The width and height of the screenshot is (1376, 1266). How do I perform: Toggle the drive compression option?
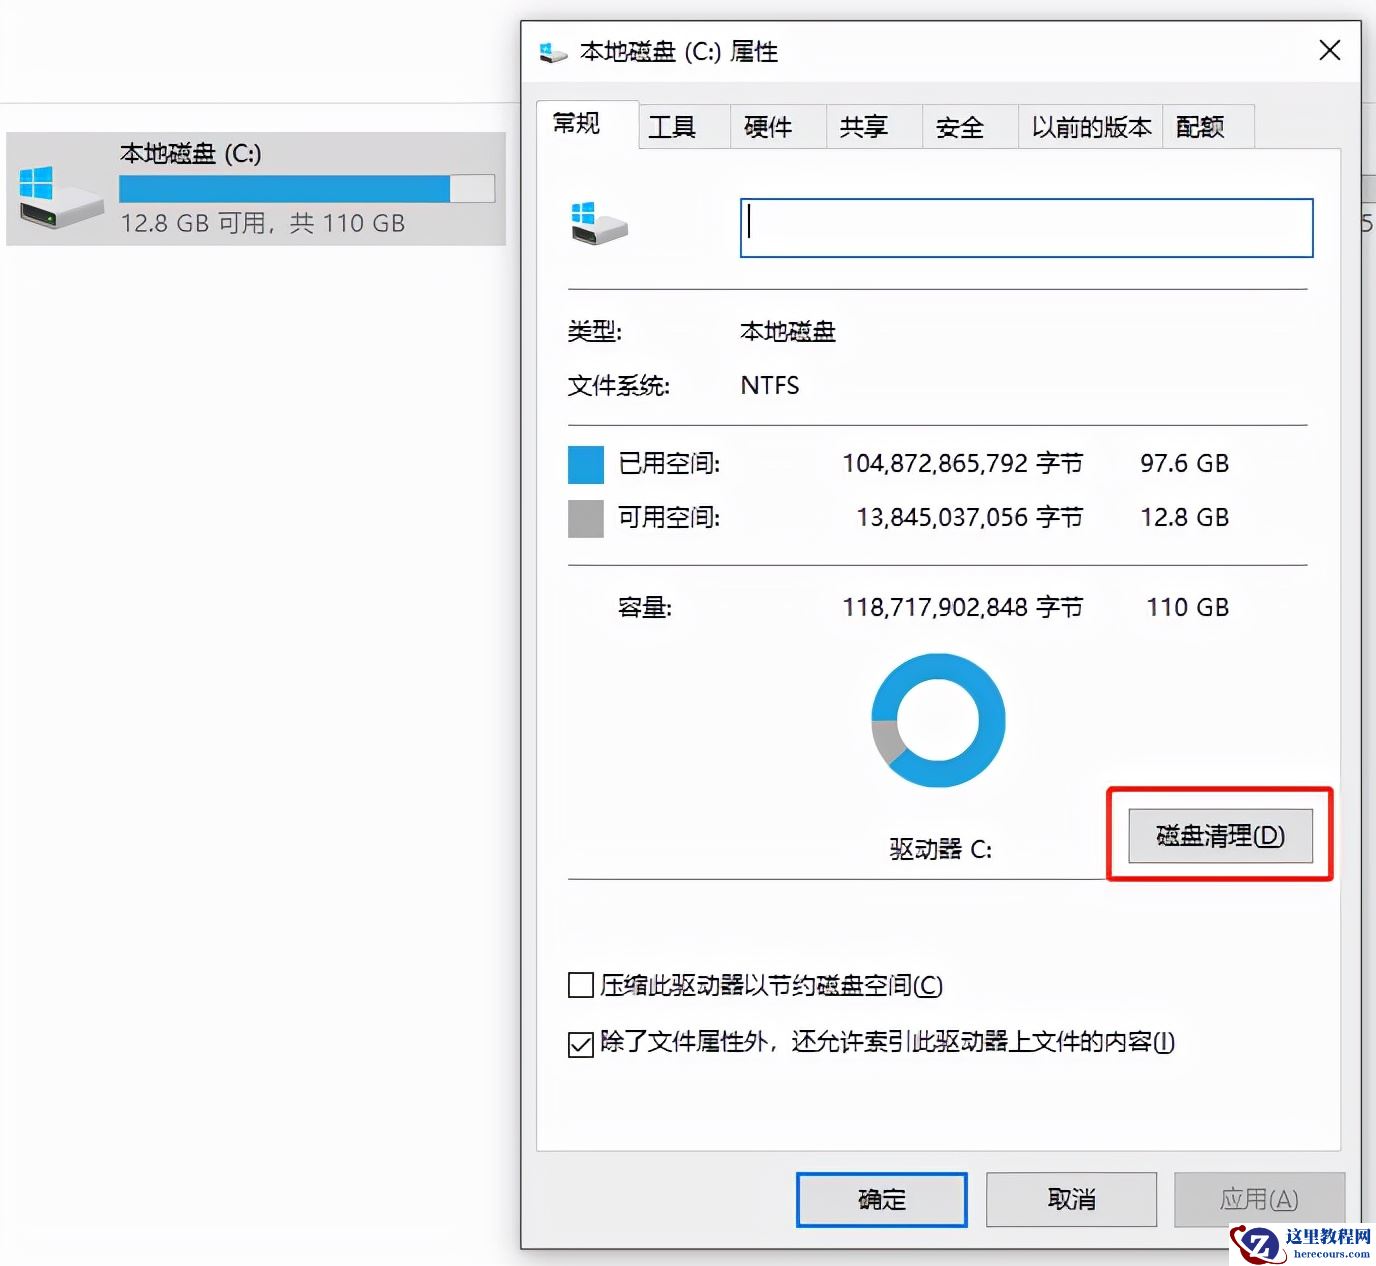[x=580, y=985]
